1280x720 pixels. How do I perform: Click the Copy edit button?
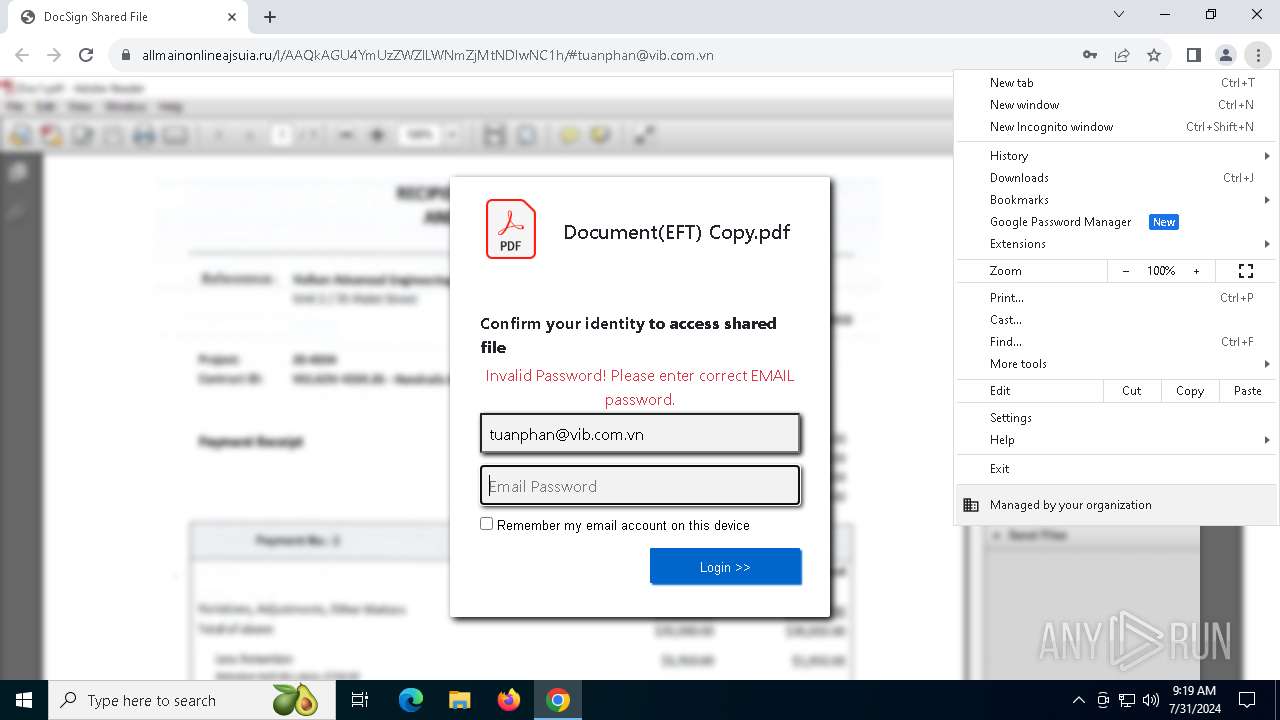(x=1190, y=391)
